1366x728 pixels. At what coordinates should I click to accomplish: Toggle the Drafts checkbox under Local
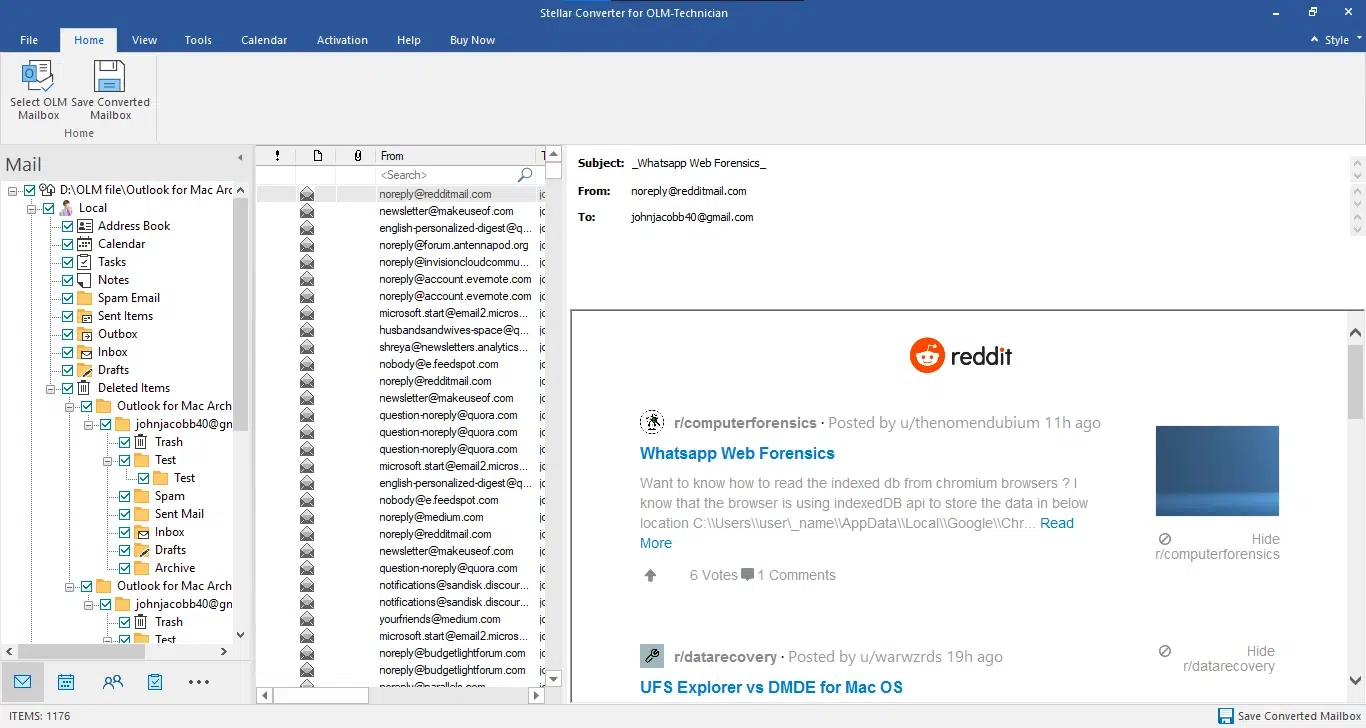68,370
